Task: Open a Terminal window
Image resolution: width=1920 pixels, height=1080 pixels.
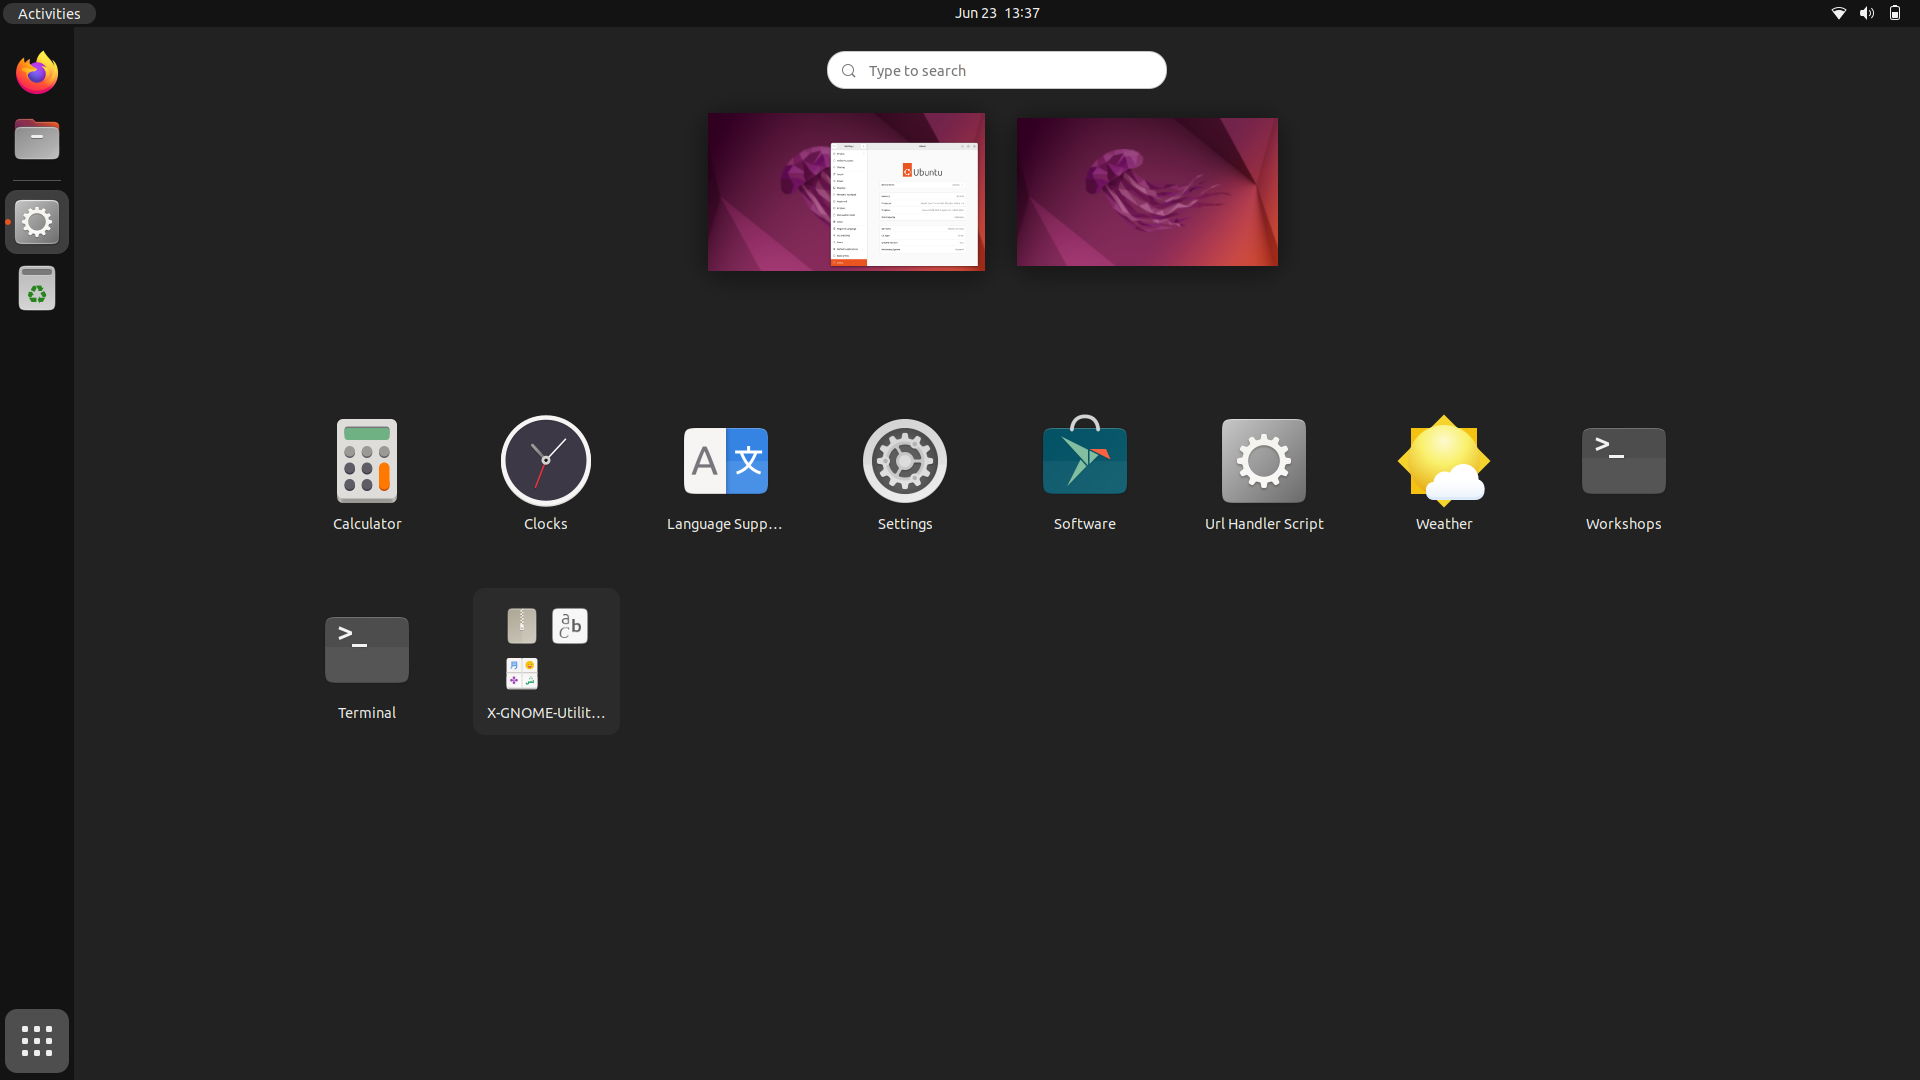Action: (x=366, y=649)
